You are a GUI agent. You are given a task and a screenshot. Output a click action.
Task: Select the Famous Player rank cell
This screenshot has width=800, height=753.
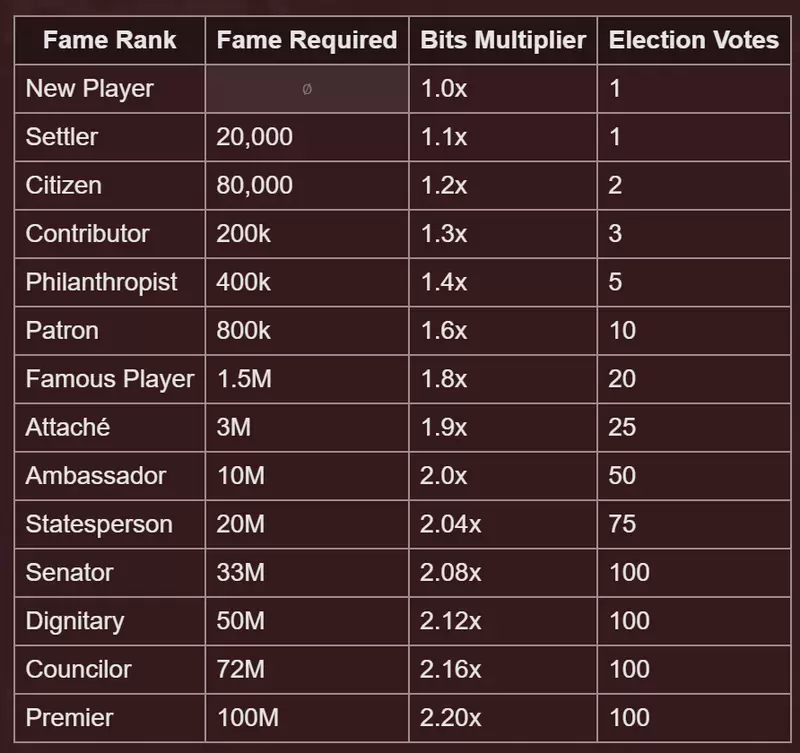110,379
